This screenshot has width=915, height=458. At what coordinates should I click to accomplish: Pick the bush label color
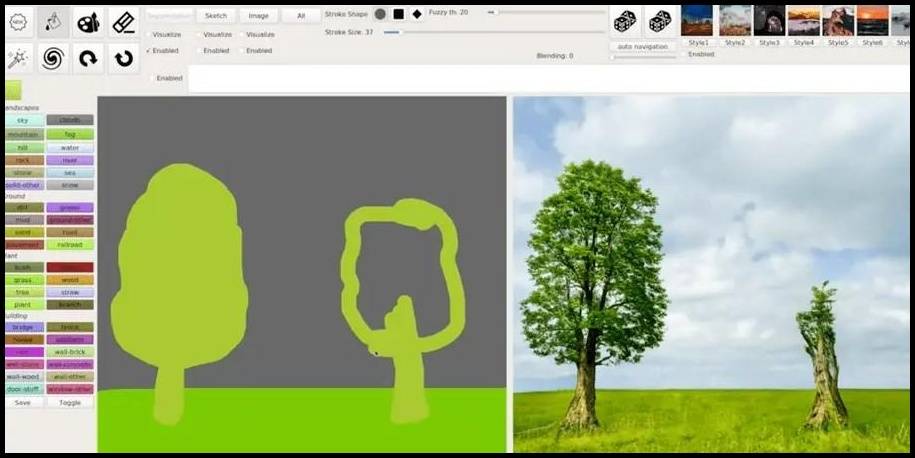23,267
